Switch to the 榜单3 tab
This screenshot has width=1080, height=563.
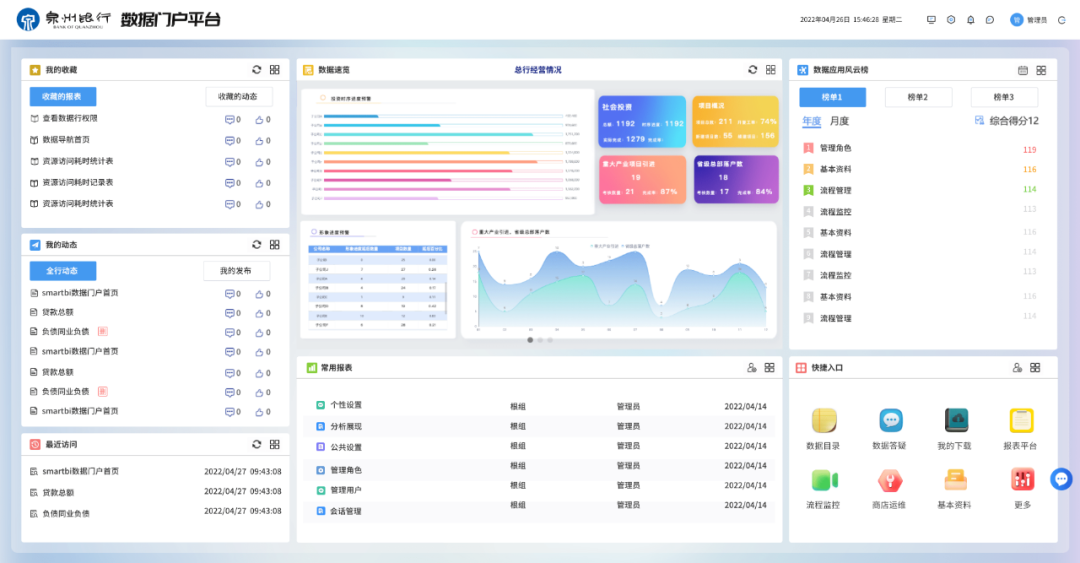1004,97
